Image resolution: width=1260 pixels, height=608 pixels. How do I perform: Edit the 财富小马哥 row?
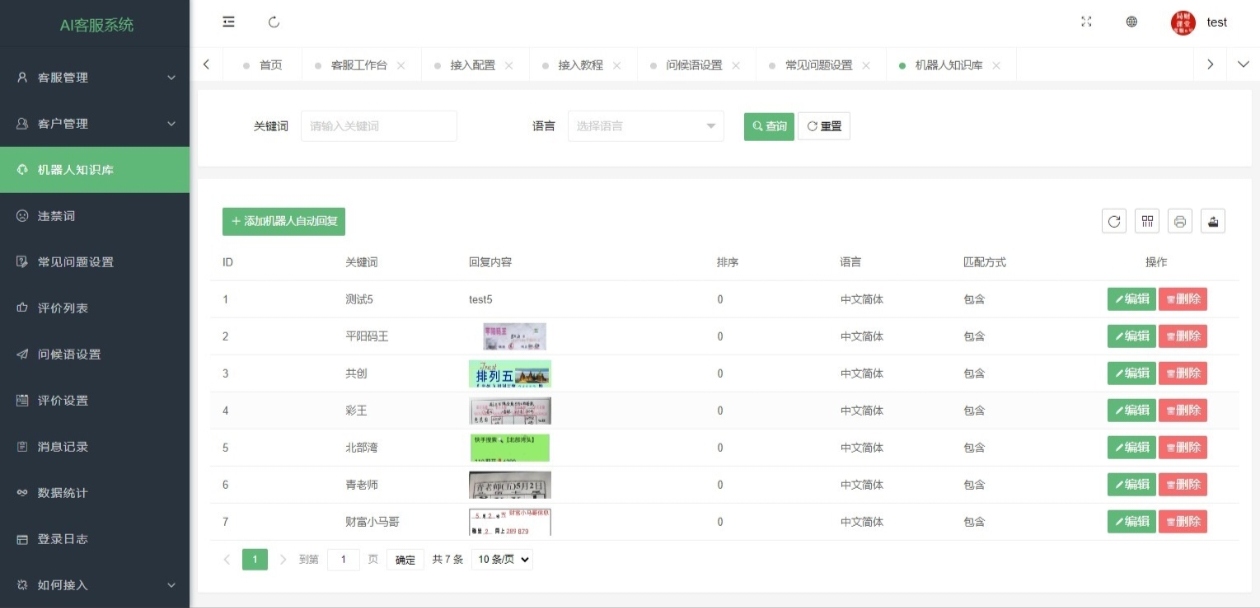click(1131, 521)
